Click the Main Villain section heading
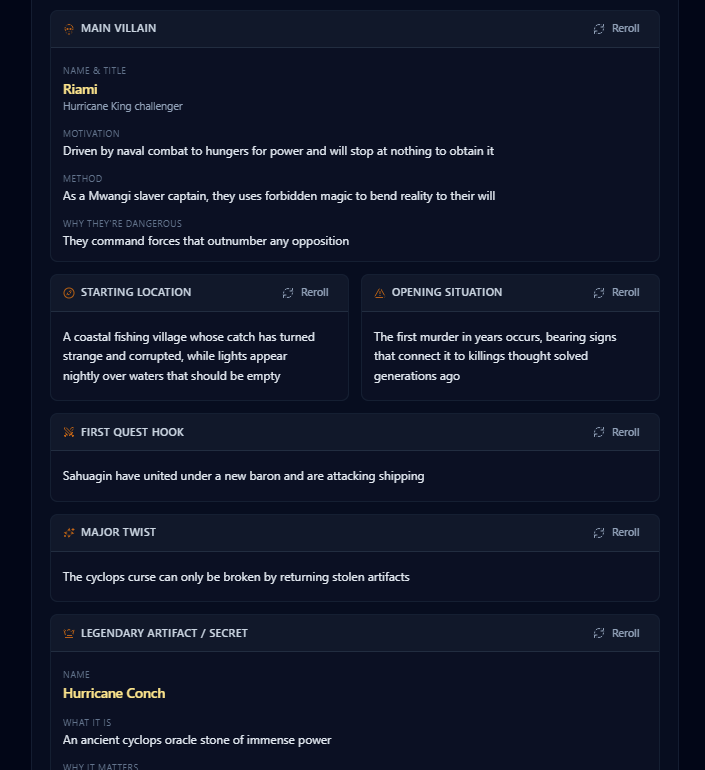The width and height of the screenshot is (705, 770). (118, 29)
